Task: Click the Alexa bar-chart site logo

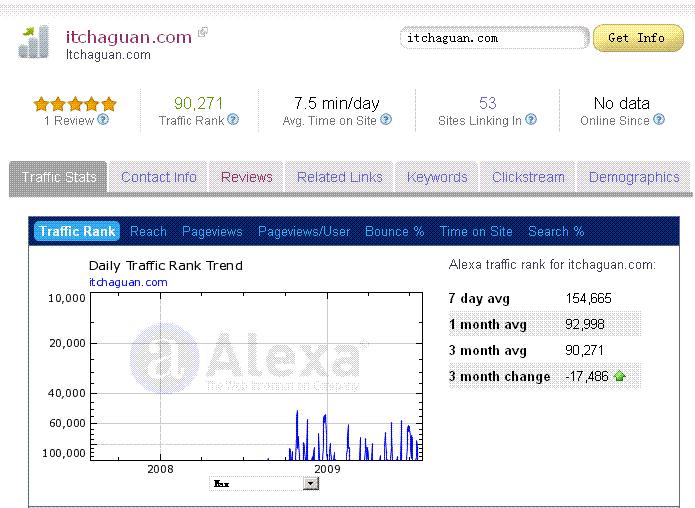Action: tap(34, 43)
